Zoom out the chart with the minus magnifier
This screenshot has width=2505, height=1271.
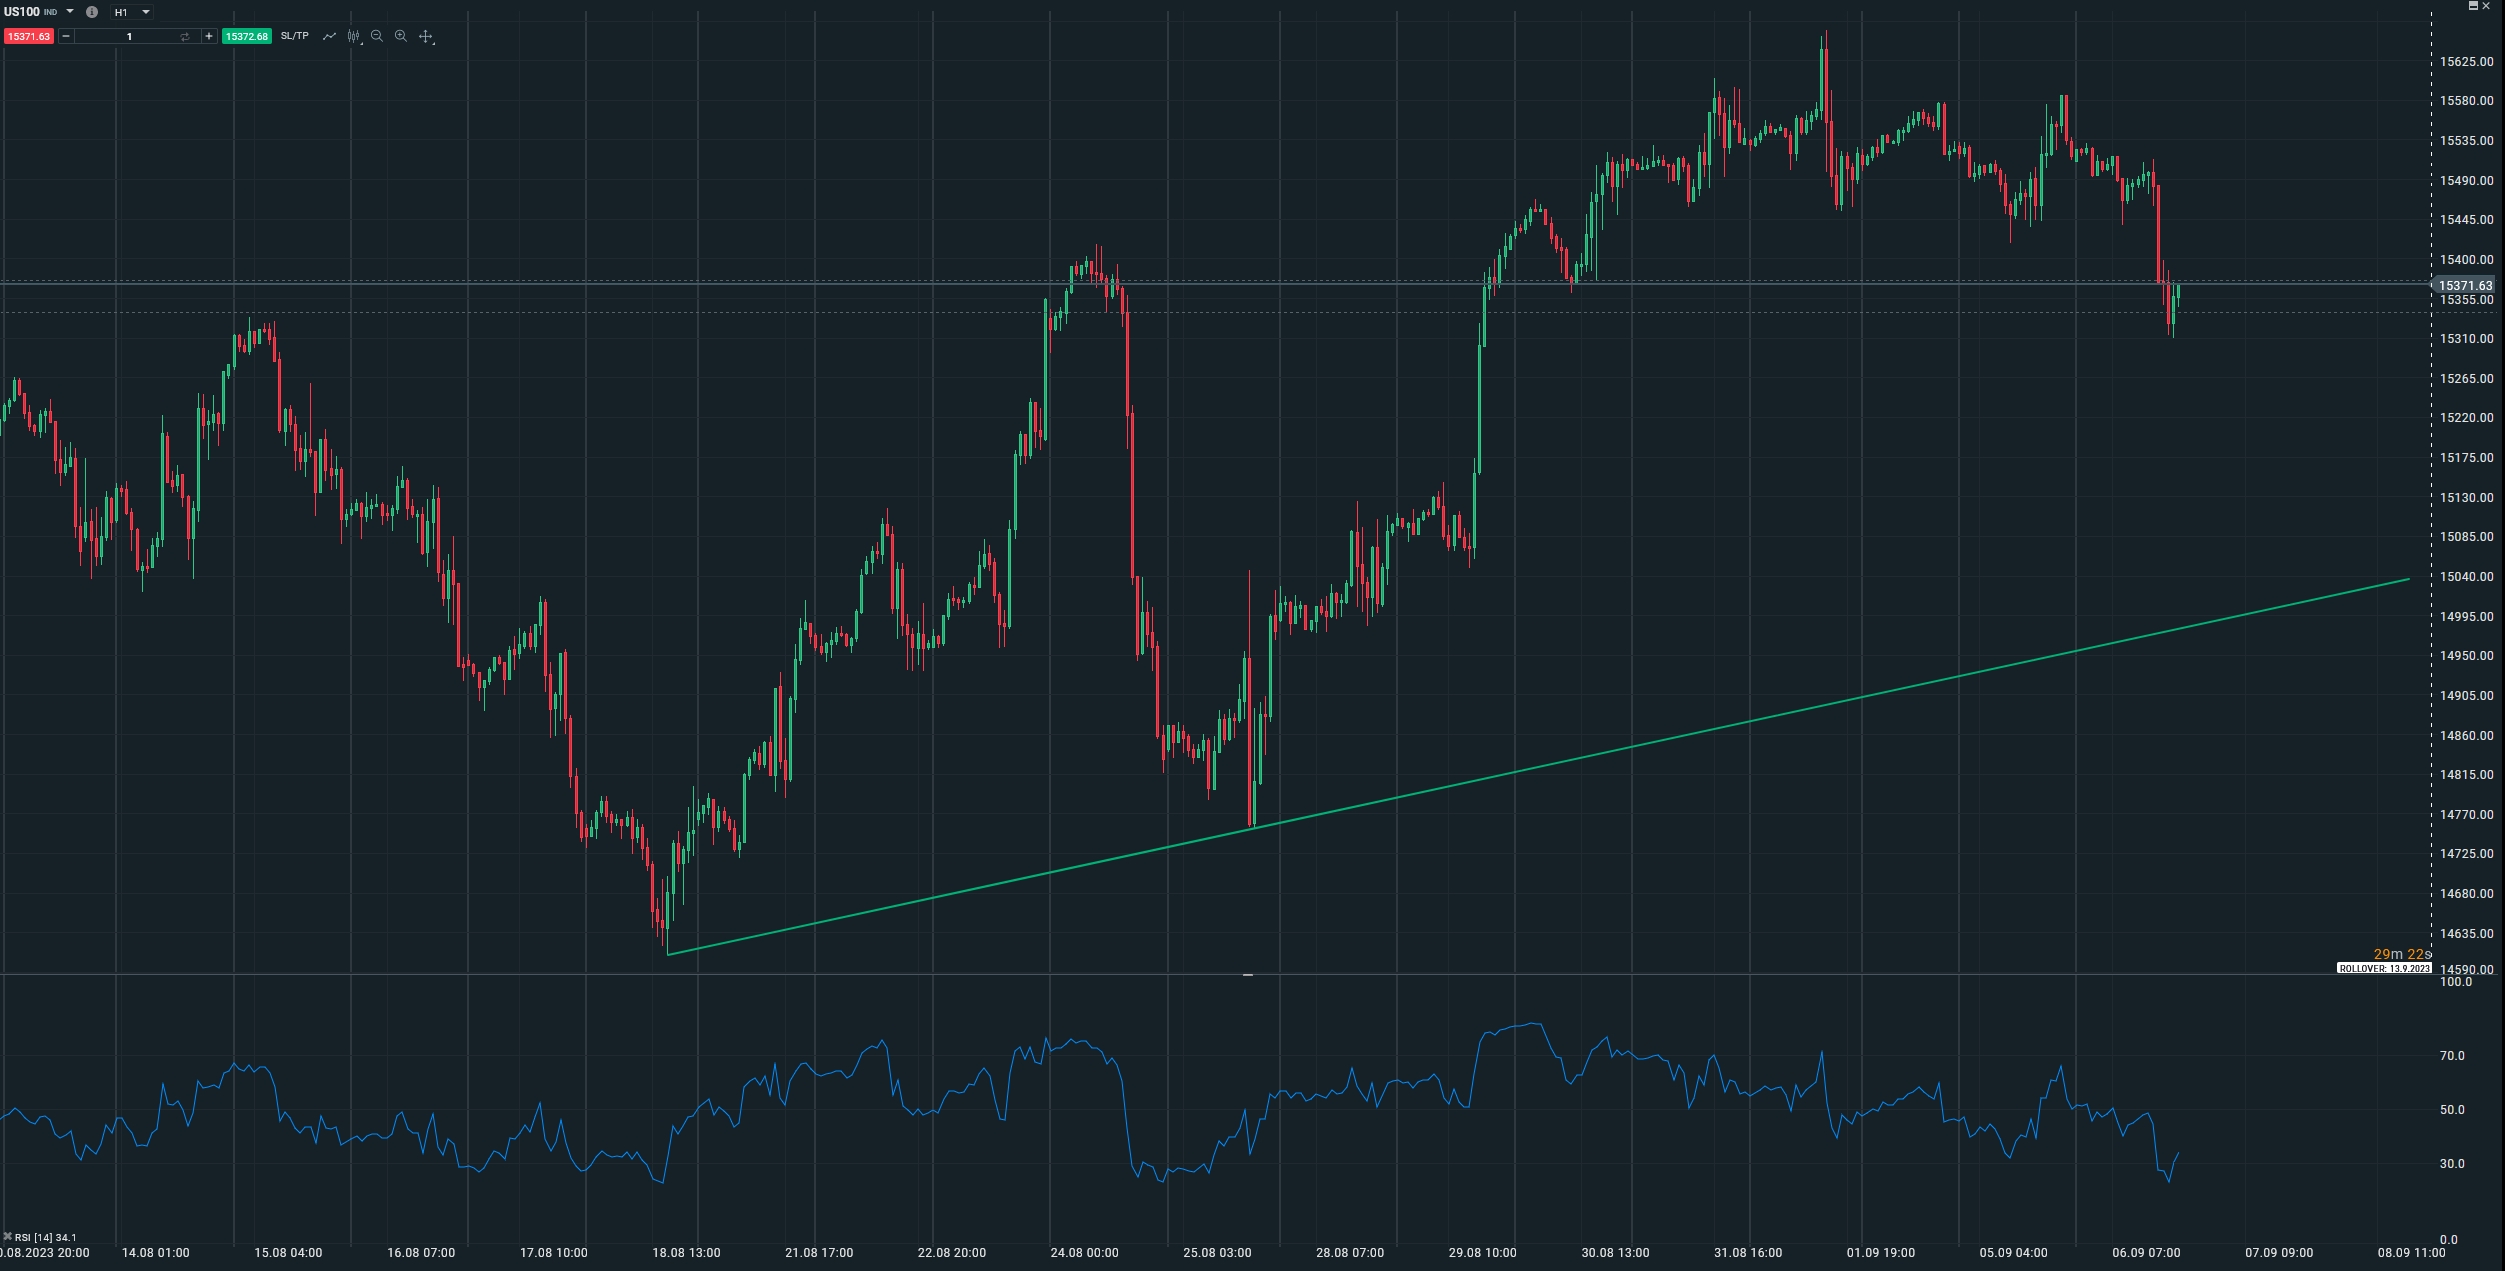377,36
